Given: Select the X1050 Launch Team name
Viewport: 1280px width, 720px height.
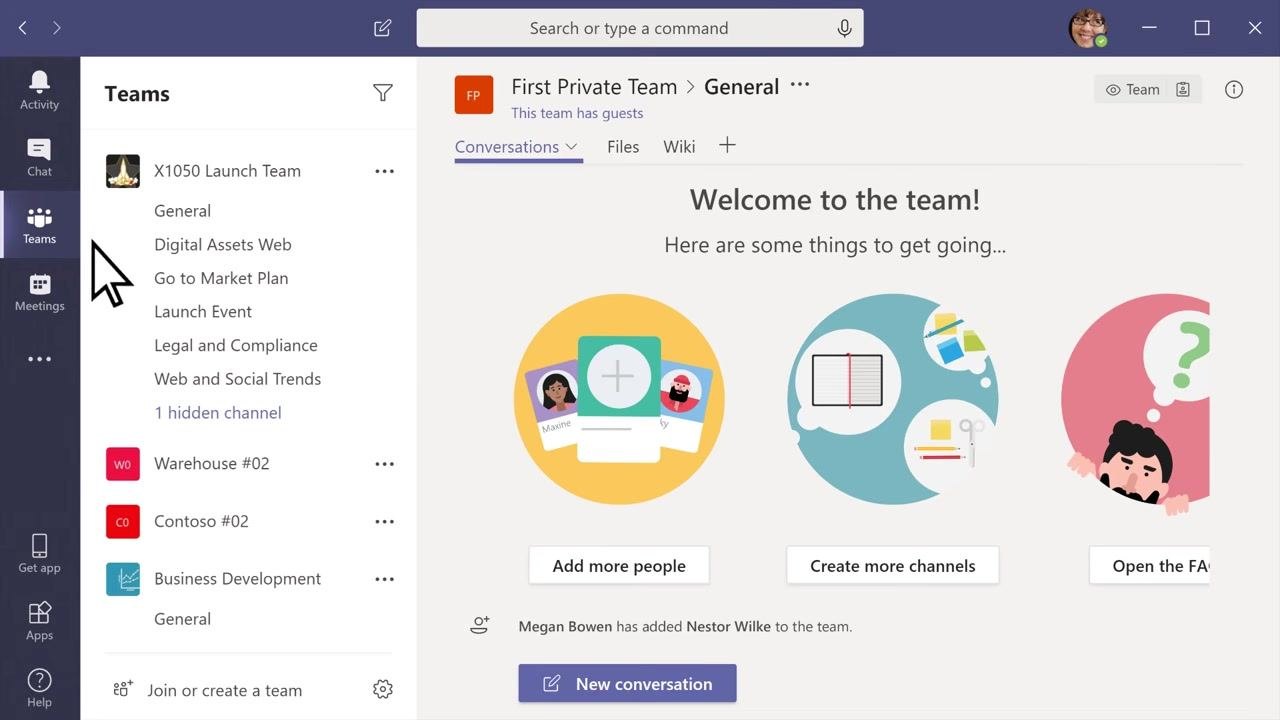Looking at the screenshot, I should (227, 171).
